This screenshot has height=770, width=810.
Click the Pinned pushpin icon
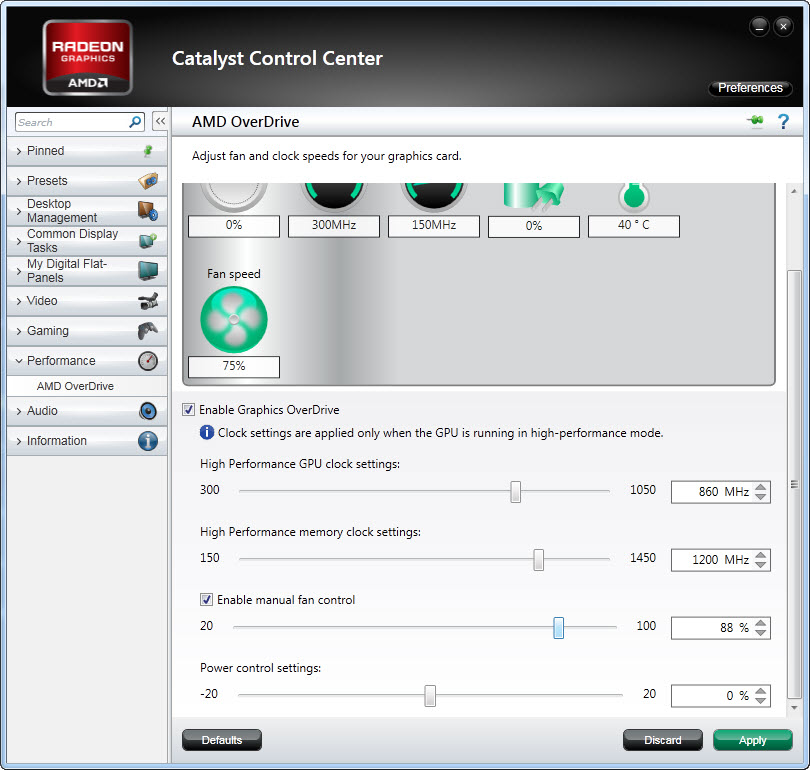click(x=148, y=151)
